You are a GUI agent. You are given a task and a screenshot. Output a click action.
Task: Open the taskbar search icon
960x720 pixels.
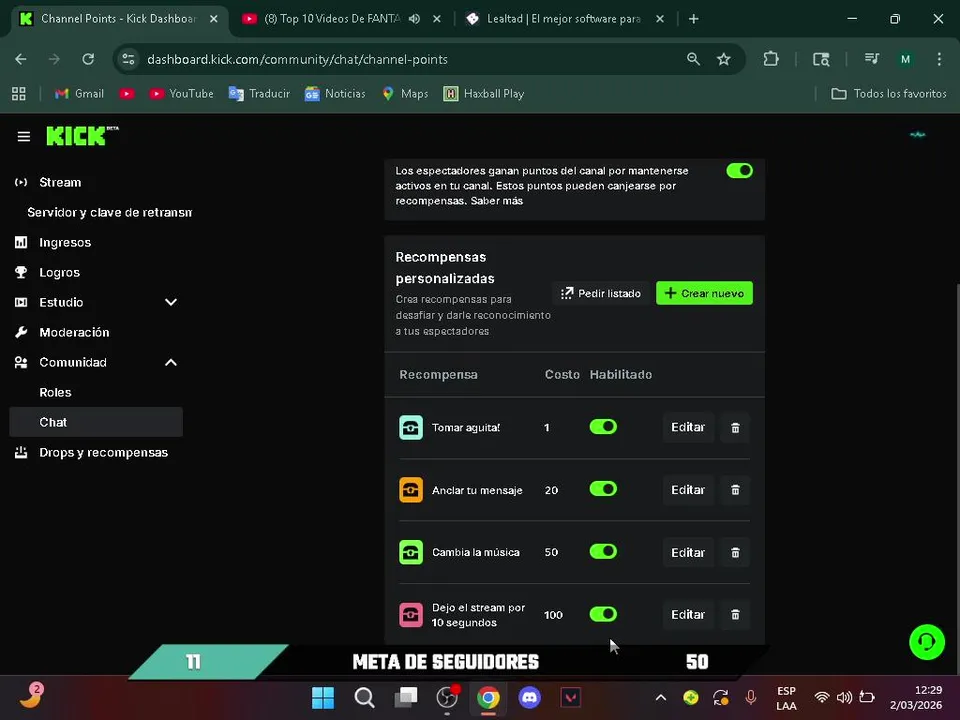tap(364, 697)
